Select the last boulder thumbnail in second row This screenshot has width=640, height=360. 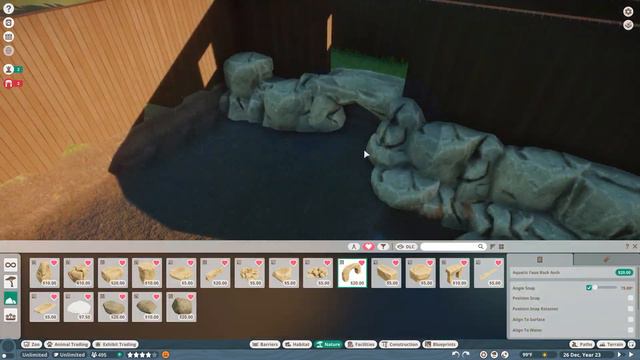coord(181,307)
